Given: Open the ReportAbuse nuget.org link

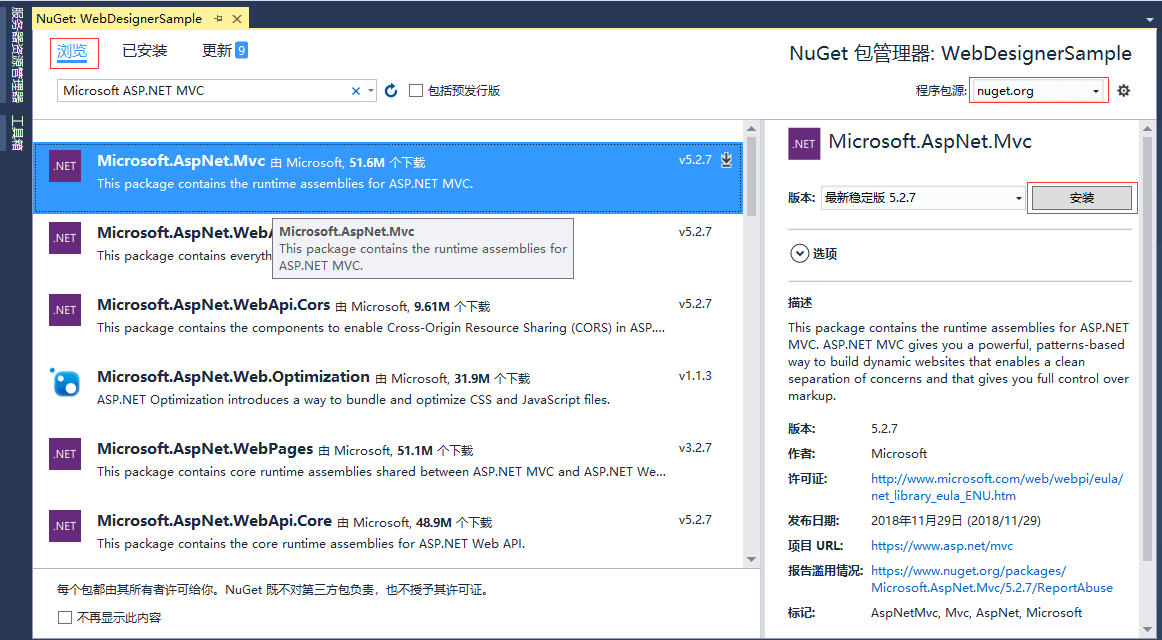Looking at the screenshot, I should (992, 579).
